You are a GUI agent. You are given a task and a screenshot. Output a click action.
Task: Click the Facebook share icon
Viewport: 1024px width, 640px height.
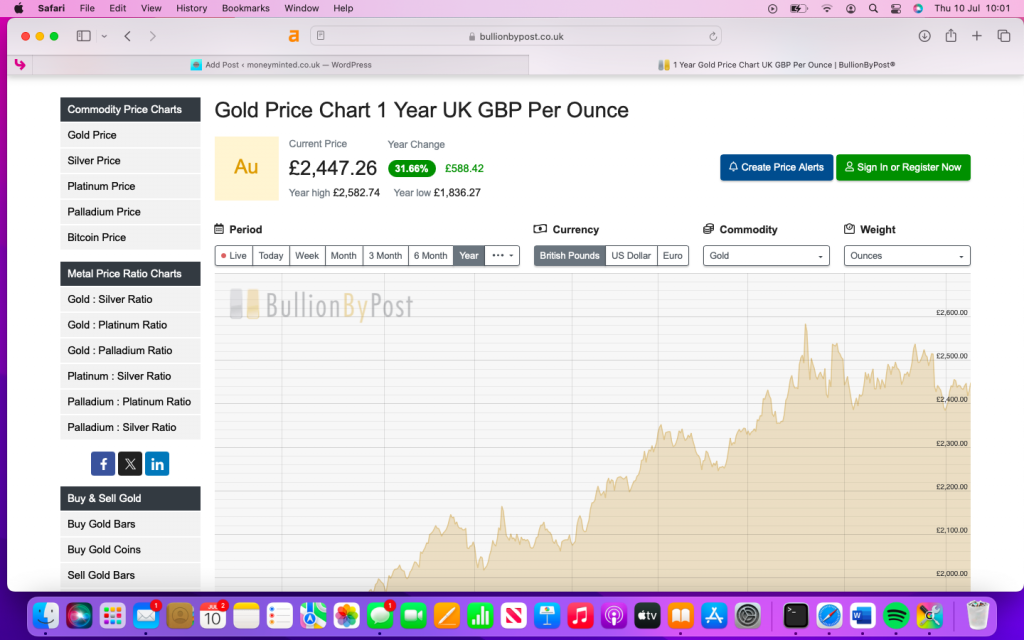tap(103, 464)
